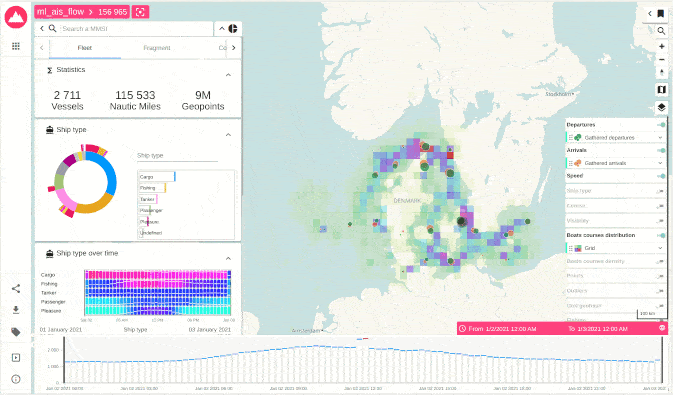This screenshot has width=673, height=395.
Task: Reset map bearing with compass icon
Action: pos(661,72)
